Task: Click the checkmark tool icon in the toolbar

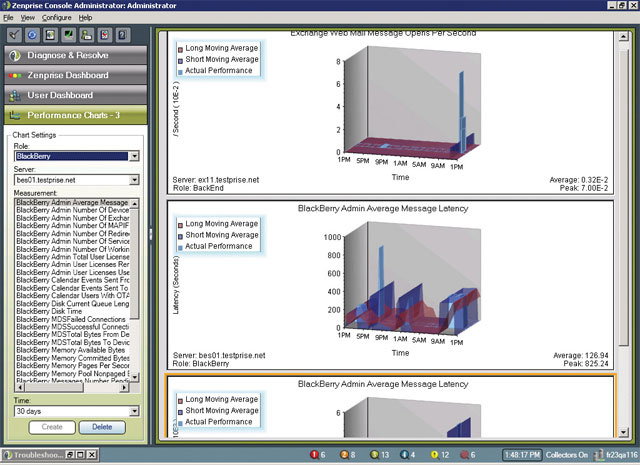Action: [14, 35]
